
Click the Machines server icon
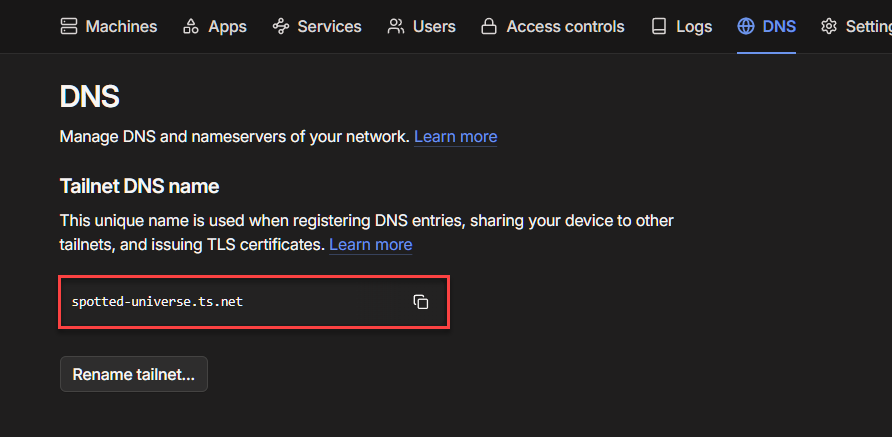(x=69, y=27)
